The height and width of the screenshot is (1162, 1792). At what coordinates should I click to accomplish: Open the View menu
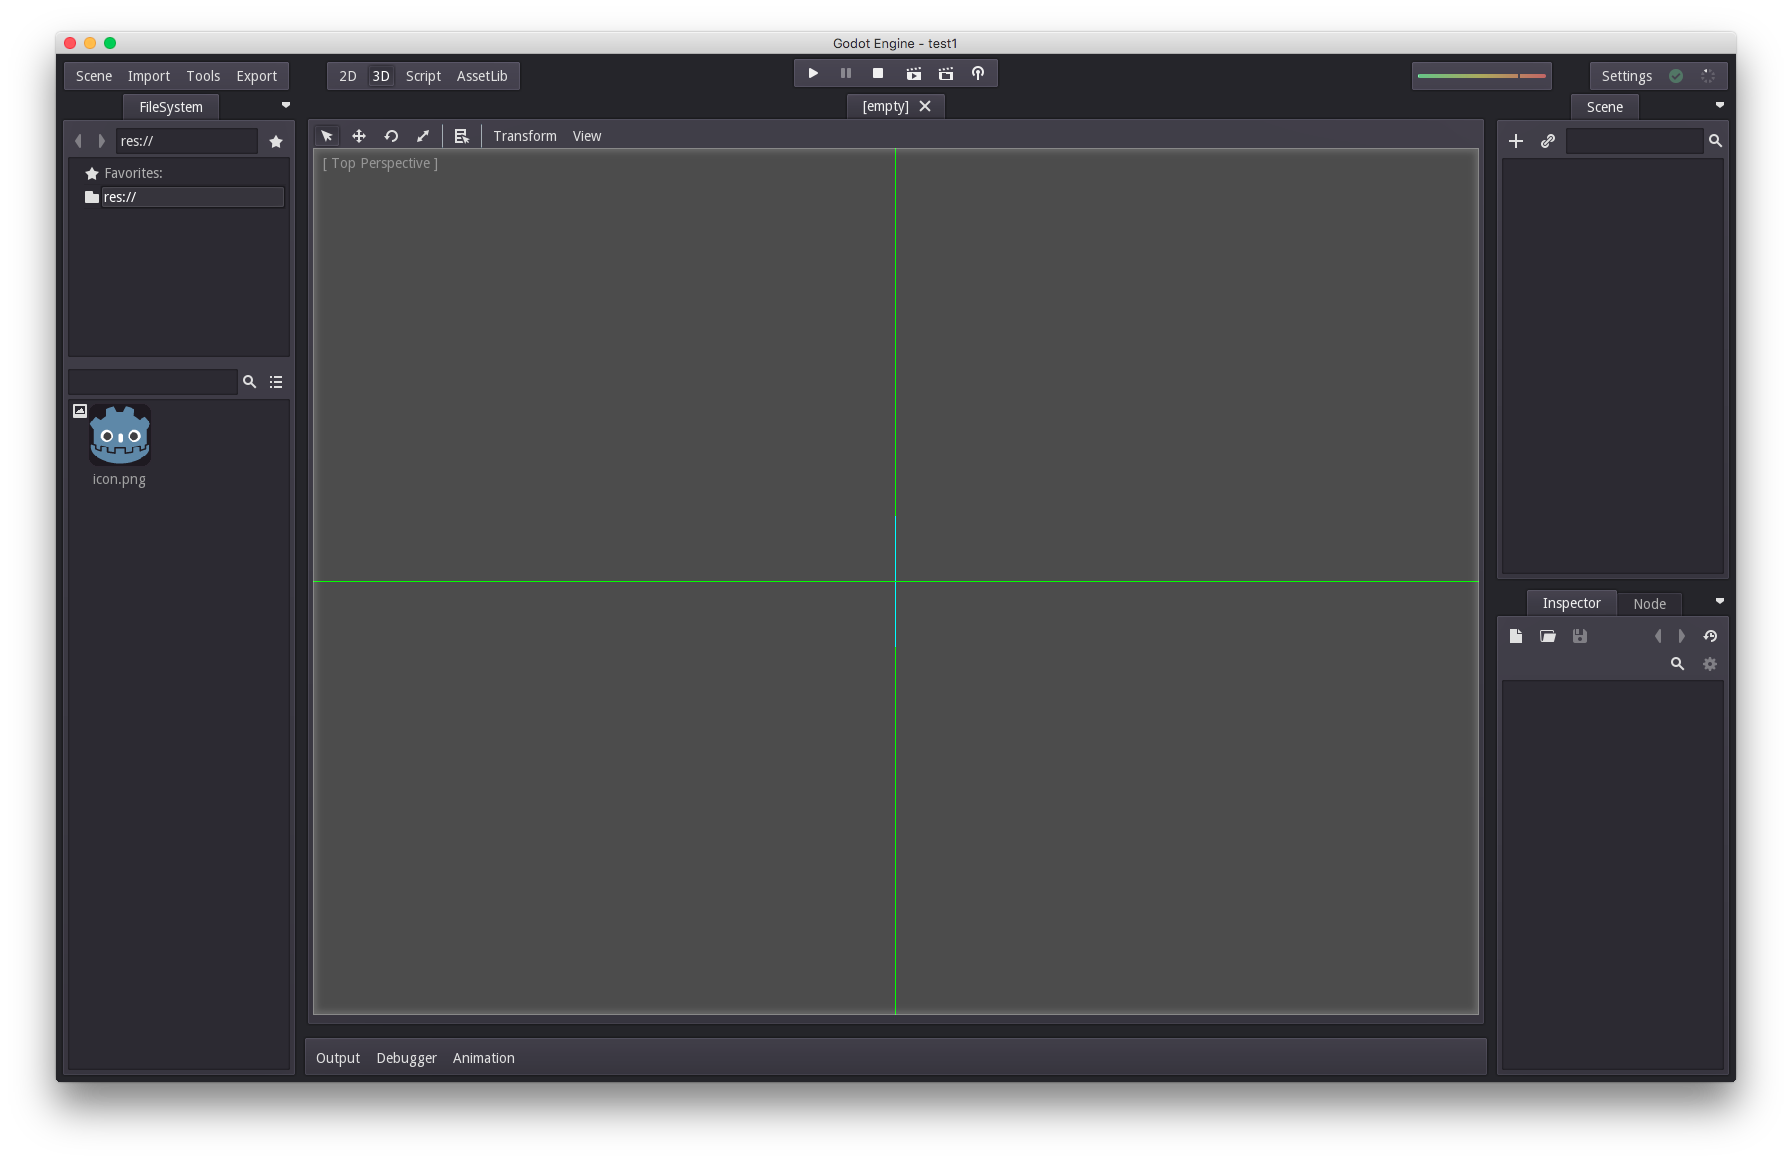pos(587,136)
